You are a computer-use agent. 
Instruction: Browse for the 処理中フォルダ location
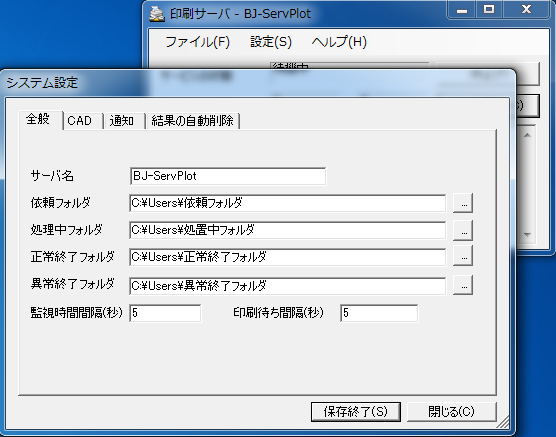pos(463,230)
